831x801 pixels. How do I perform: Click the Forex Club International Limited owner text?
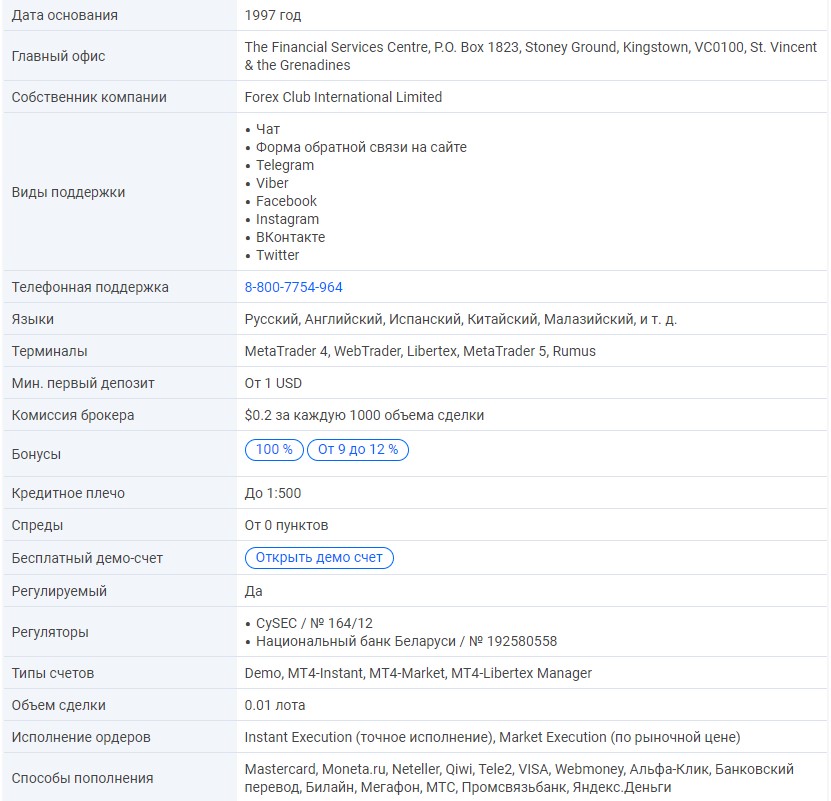tap(343, 97)
